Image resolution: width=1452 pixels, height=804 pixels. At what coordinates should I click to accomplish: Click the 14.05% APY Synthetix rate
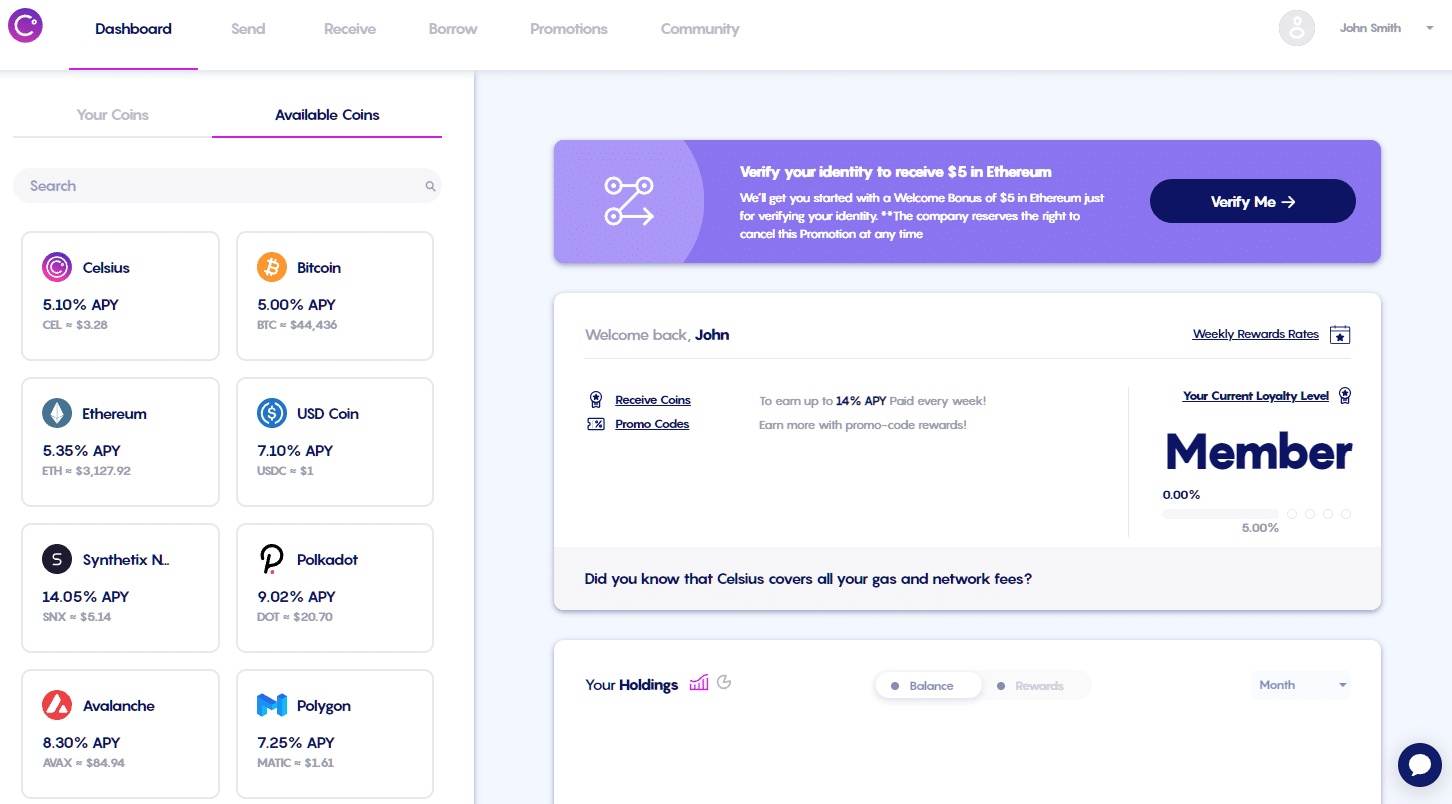(86, 597)
